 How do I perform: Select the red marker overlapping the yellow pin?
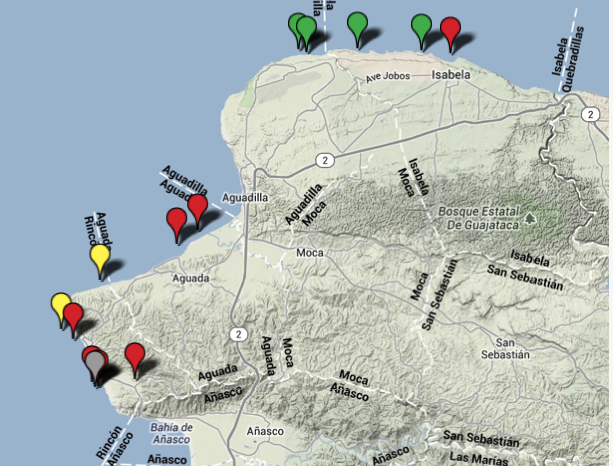[x=74, y=315]
